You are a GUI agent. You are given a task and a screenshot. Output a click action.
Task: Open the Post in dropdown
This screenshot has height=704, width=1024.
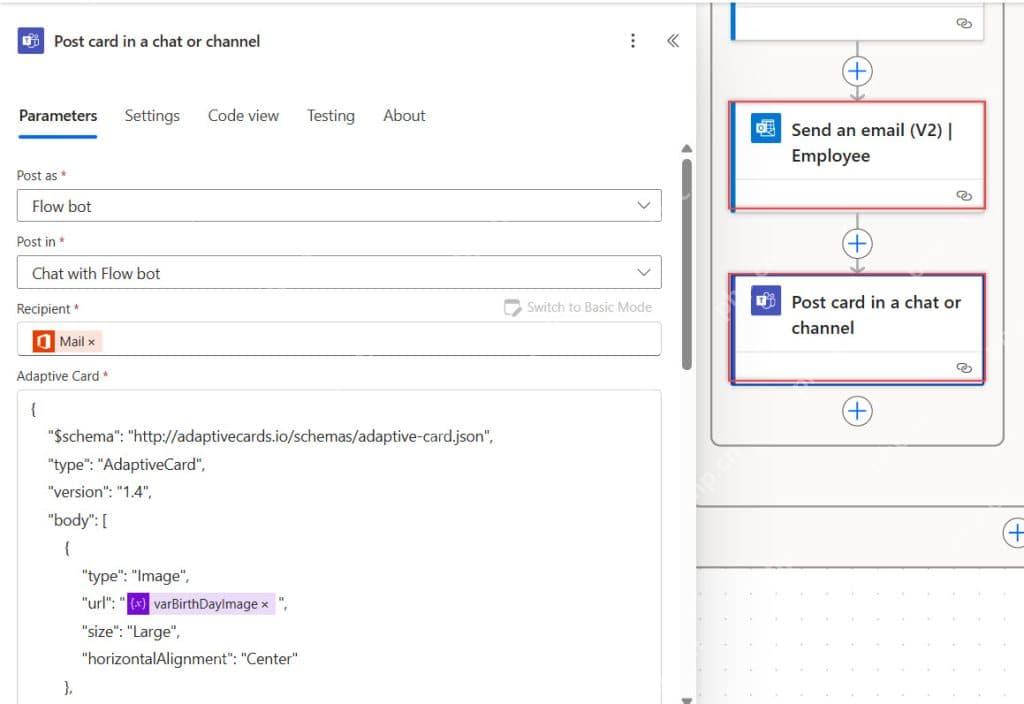pos(339,272)
